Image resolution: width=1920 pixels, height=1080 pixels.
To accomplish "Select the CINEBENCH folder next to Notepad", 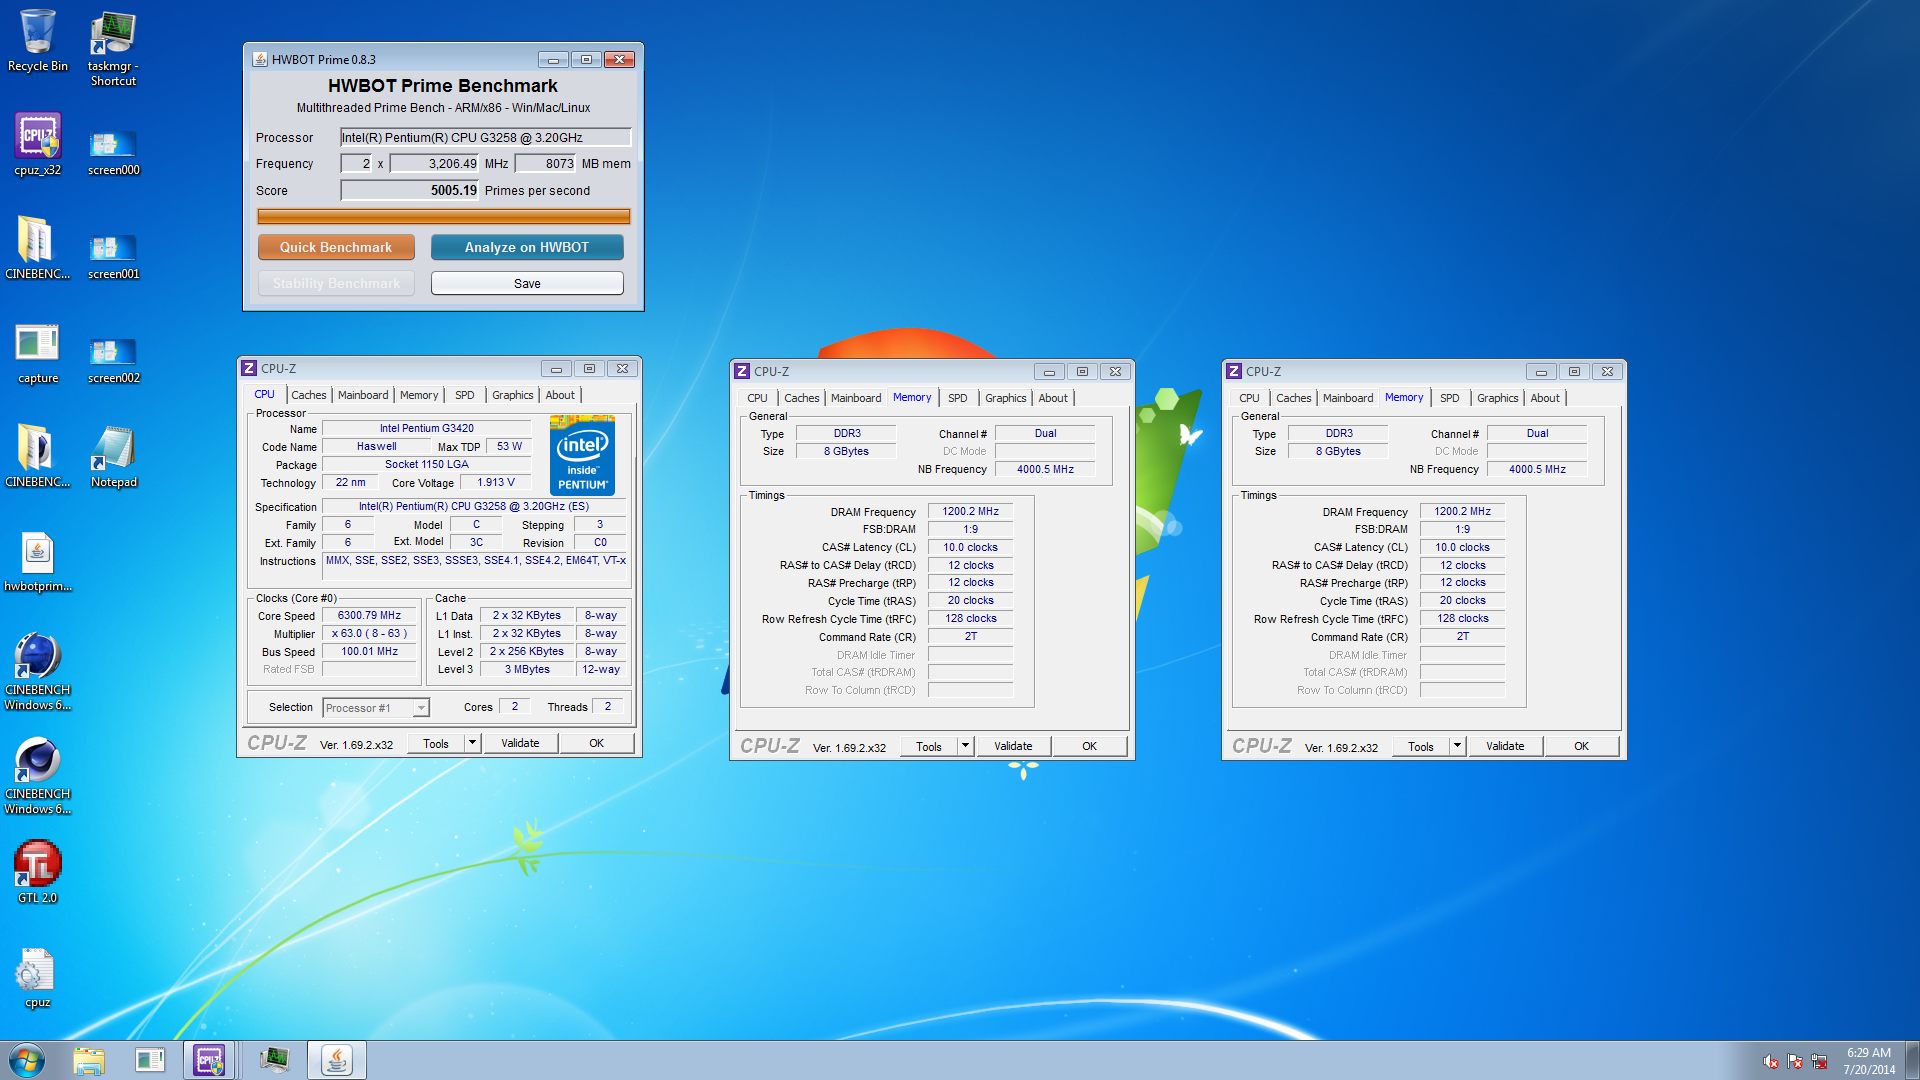I will click(x=38, y=456).
